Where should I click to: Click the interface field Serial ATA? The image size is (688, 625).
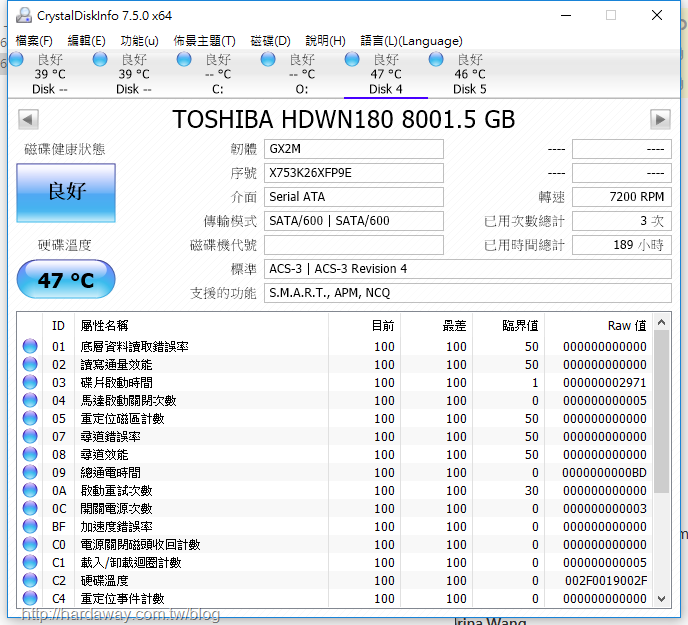354,197
